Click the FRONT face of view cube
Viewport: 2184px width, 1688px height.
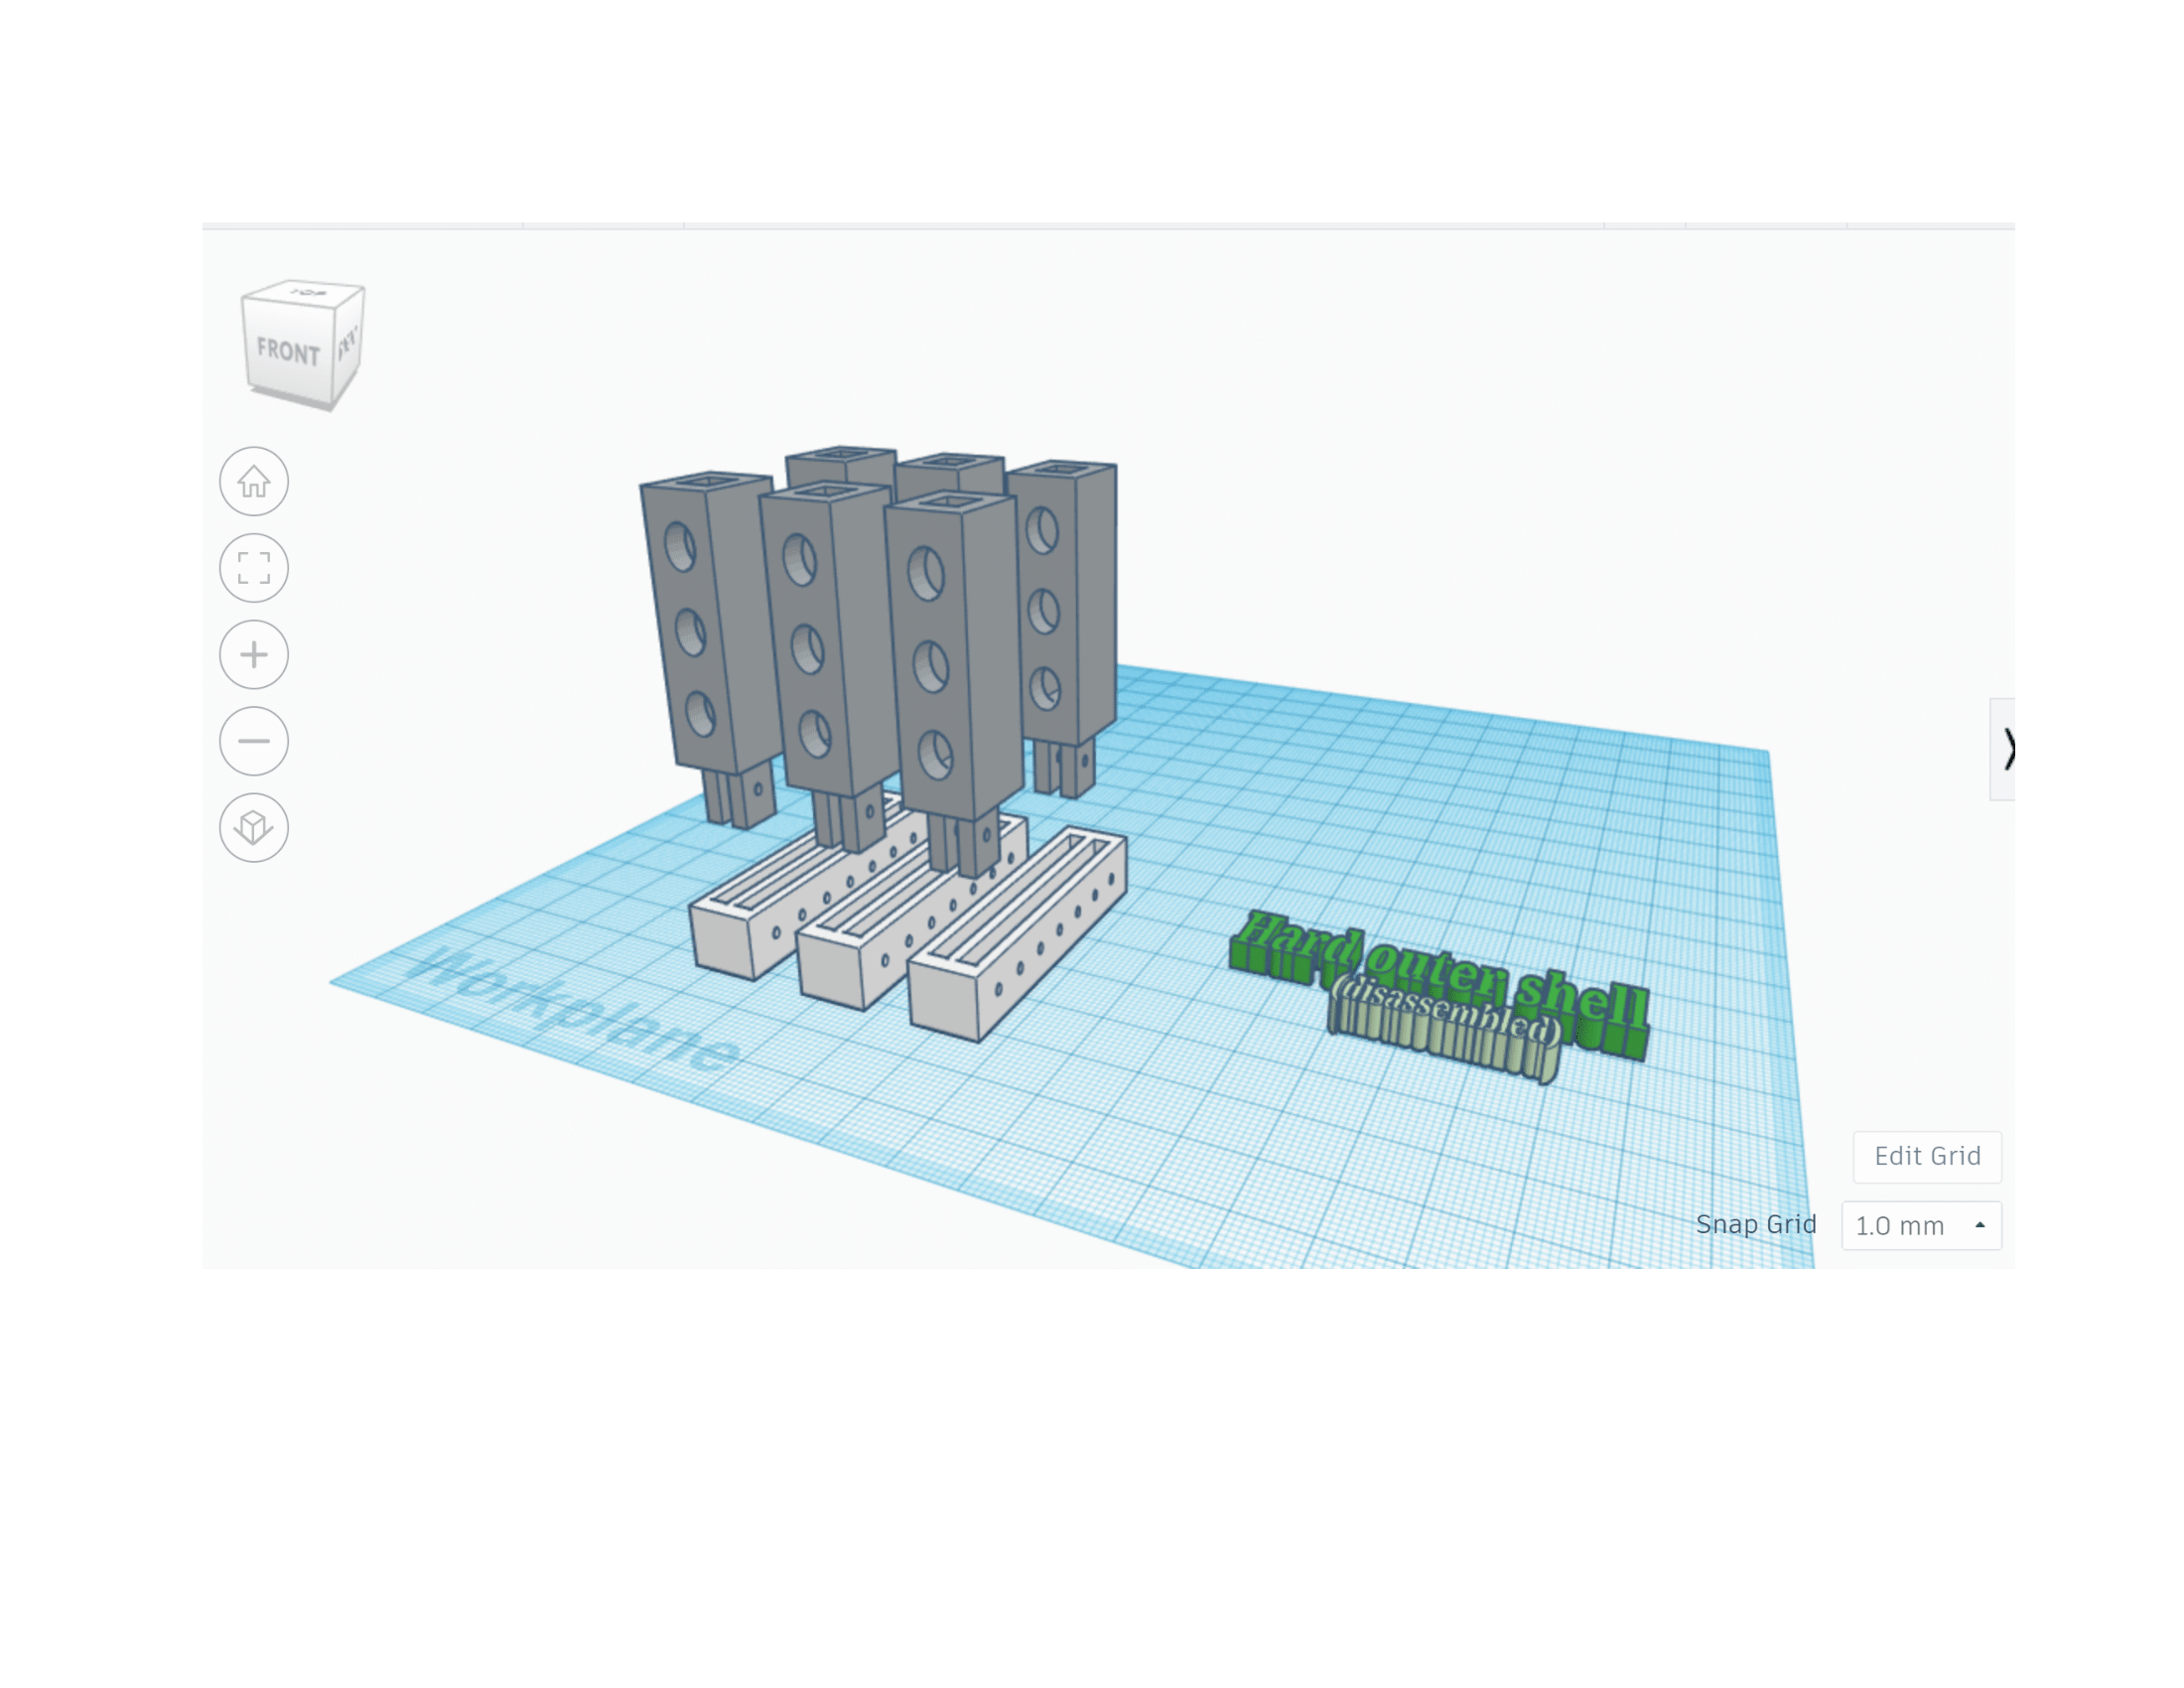[288, 351]
